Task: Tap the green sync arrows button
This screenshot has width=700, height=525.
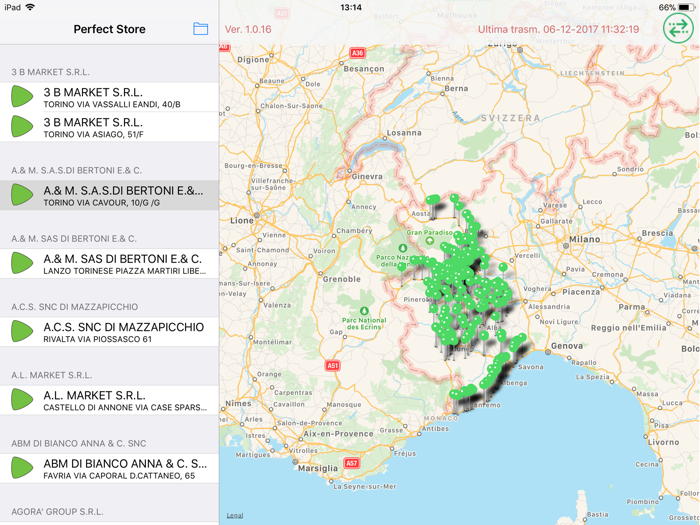Action: tap(678, 29)
